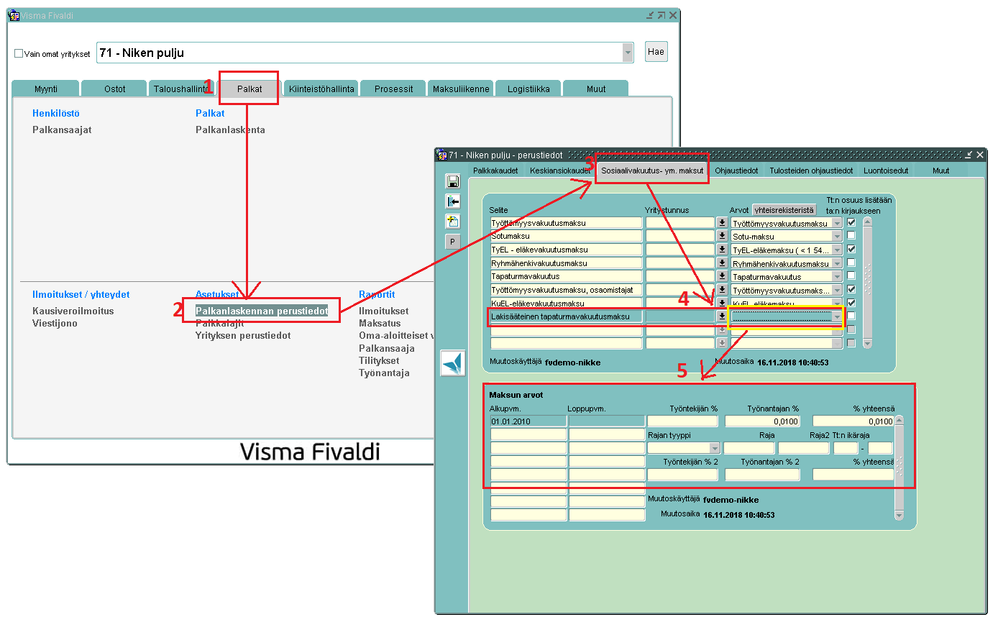
Task: Toggle checkbox in Työttömyysvakuutusmaksu, osaomistajat row
Action: tap(851, 289)
